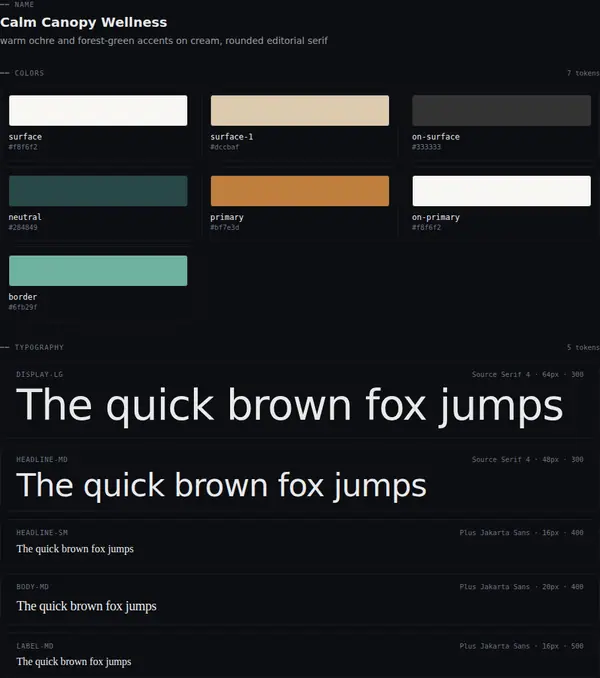Select the on-primary cream swatch
The height and width of the screenshot is (678, 600).
click(x=501, y=191)
